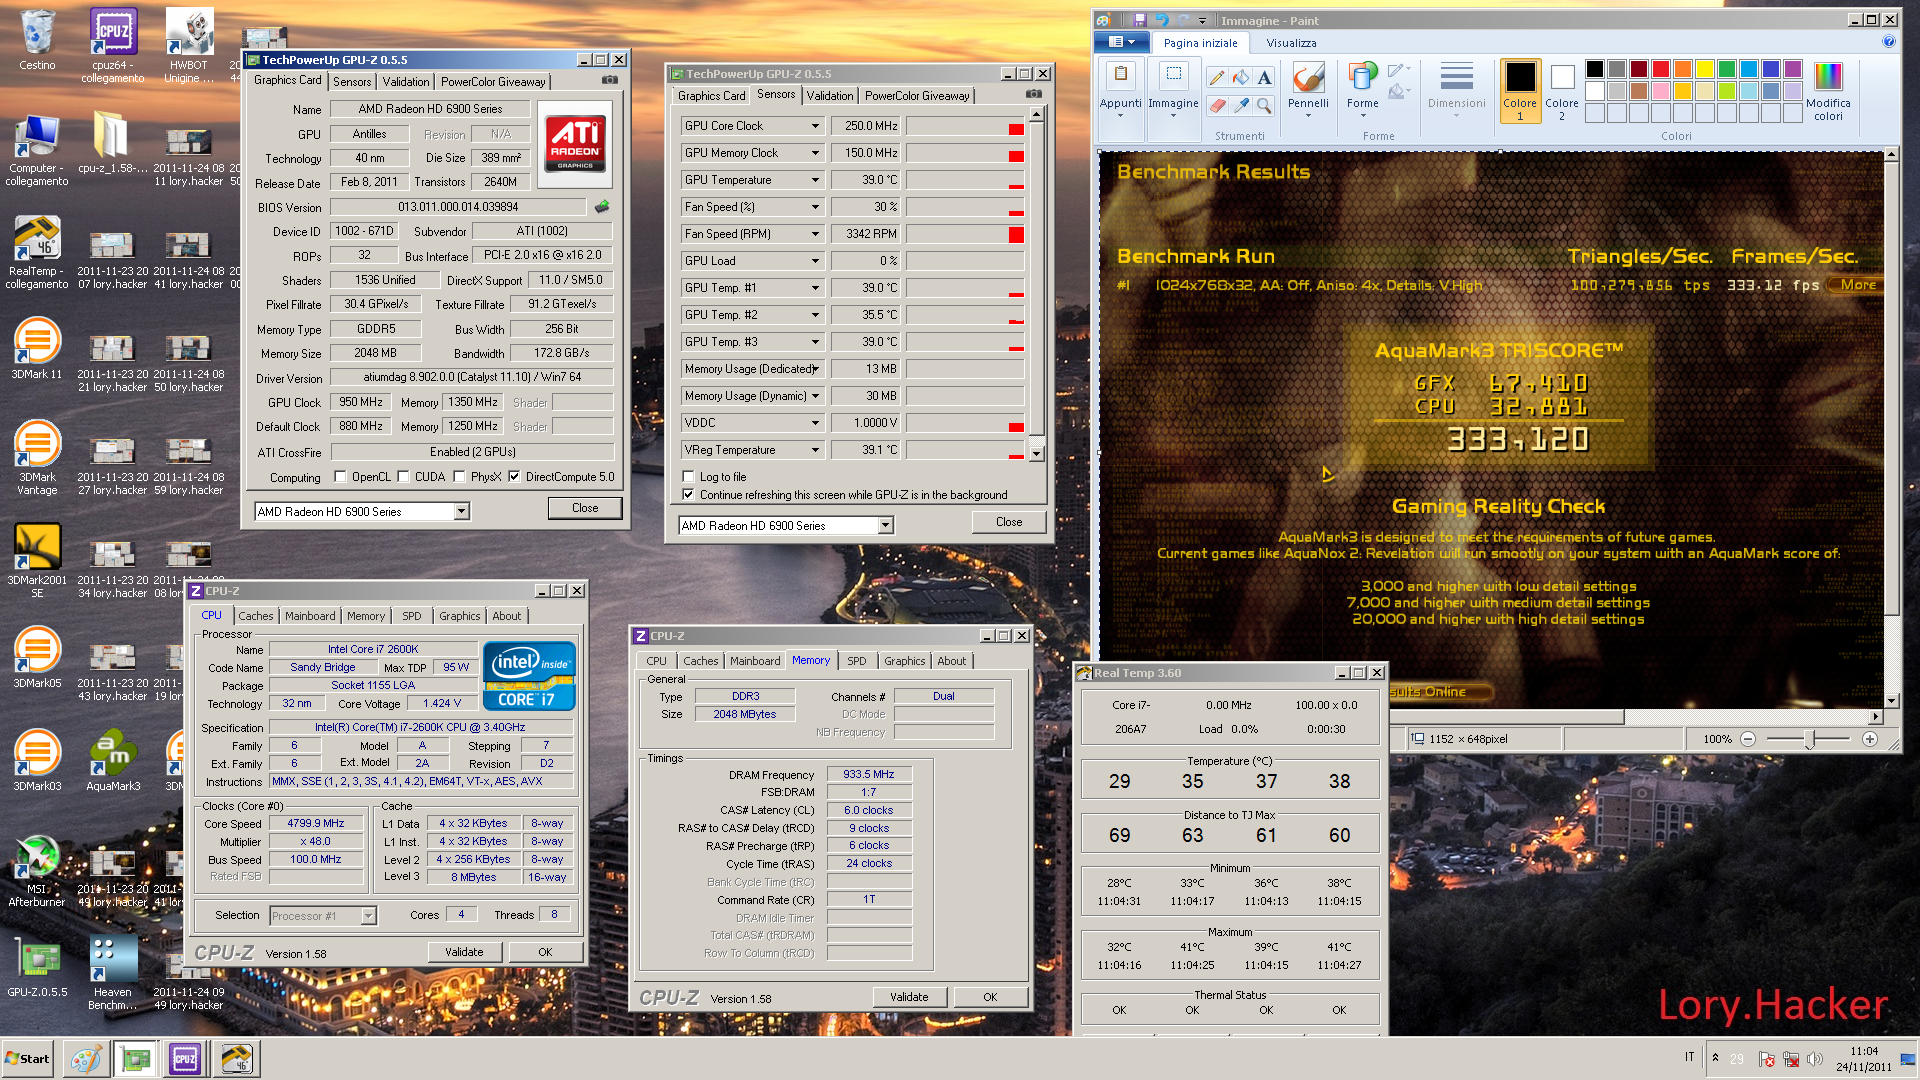Viewport: 1920px width, 1080px height.
Task: Click the volume speaker icon in system tray
Action: [x=1815, y=1059]
